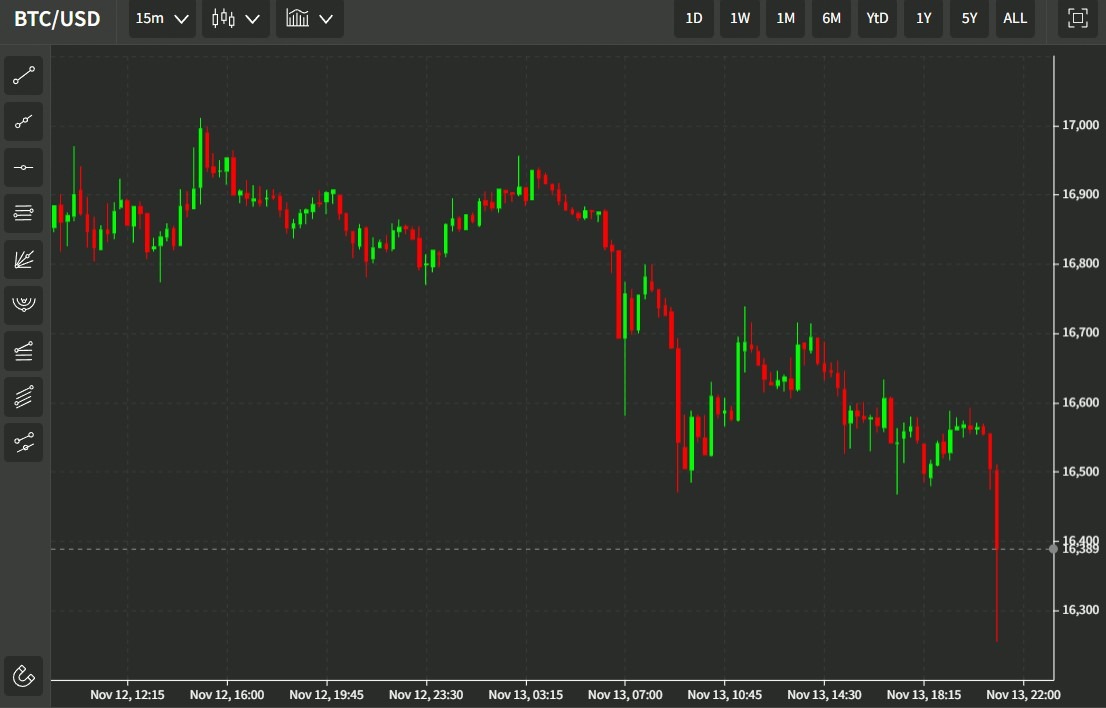Set chart range to 5Y
This screenshot has width=1106, height=708.
[969, 18]
